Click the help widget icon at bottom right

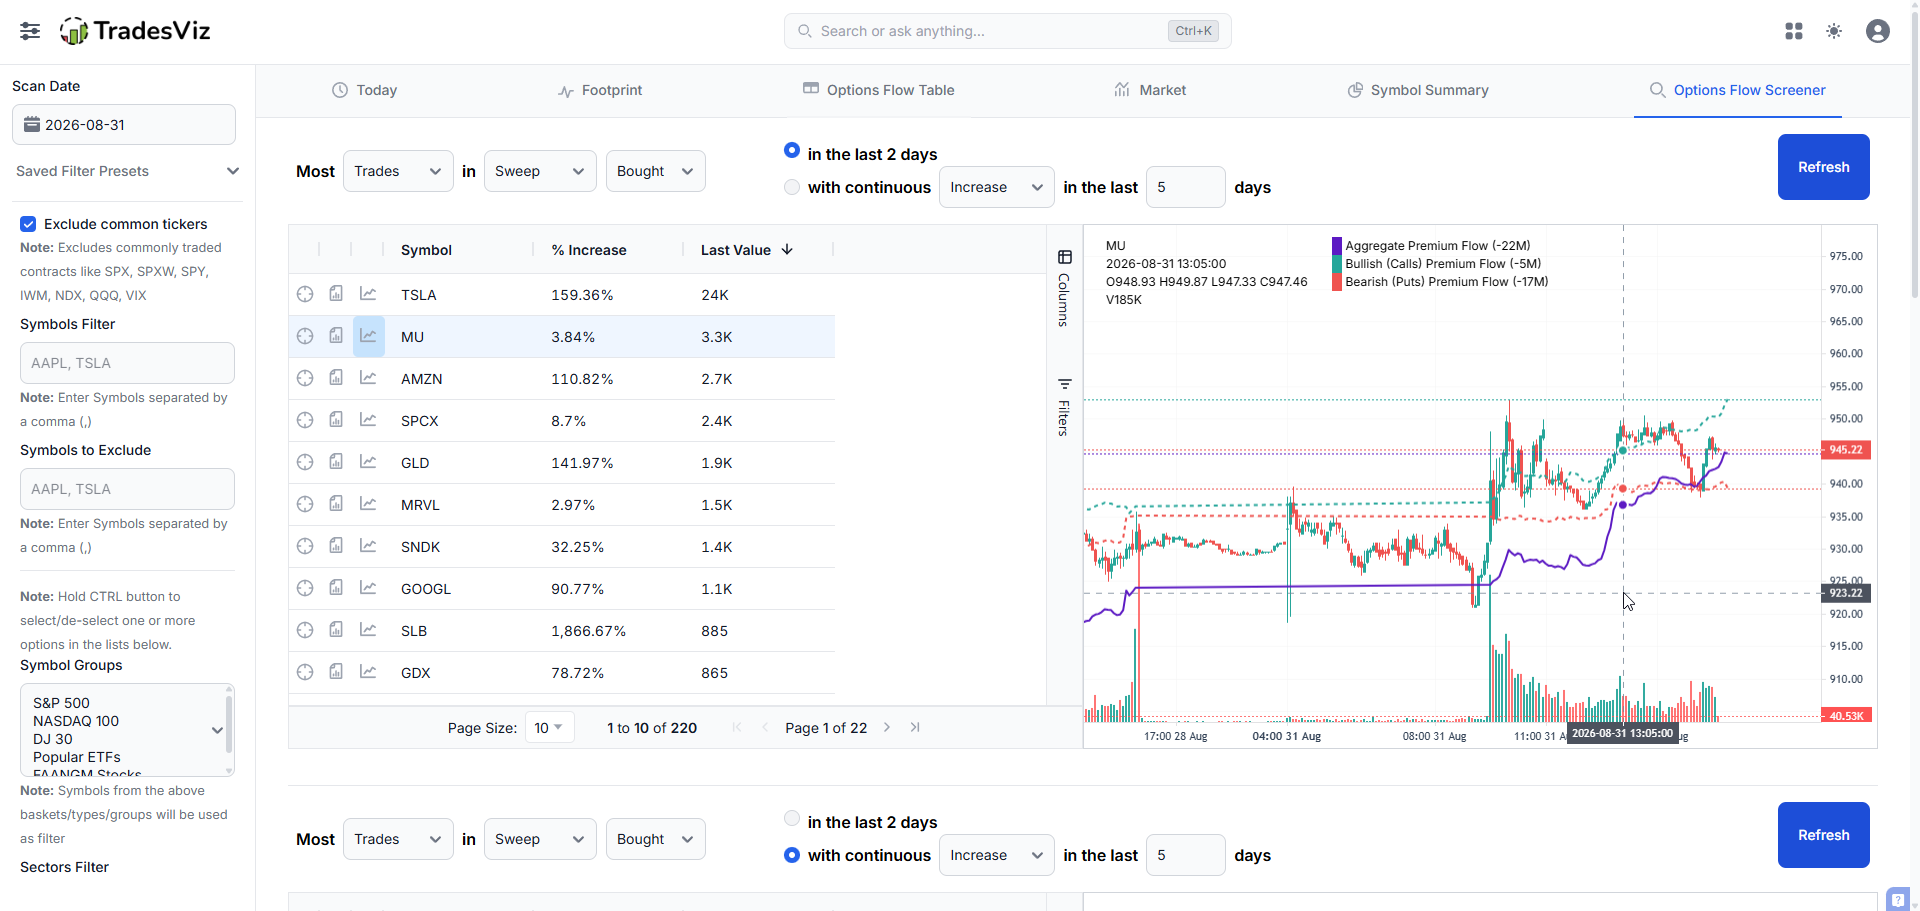pyautogui.click(x=1898, y=899)
